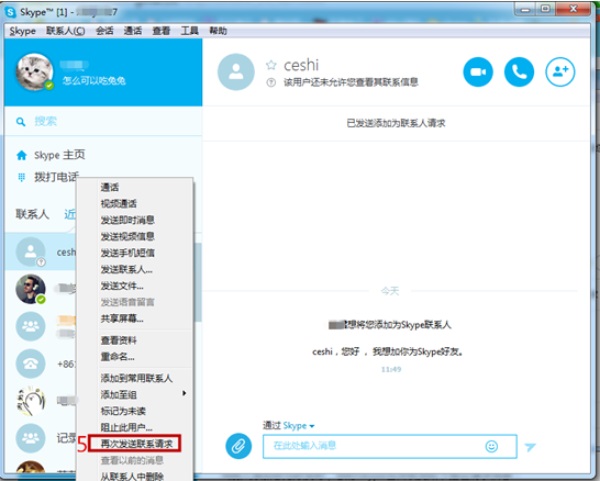The height and width of the screenshot is (481, 600).
Task: Choose 阻止此用户... in the context menu
Action: click(x=135, y=427)
